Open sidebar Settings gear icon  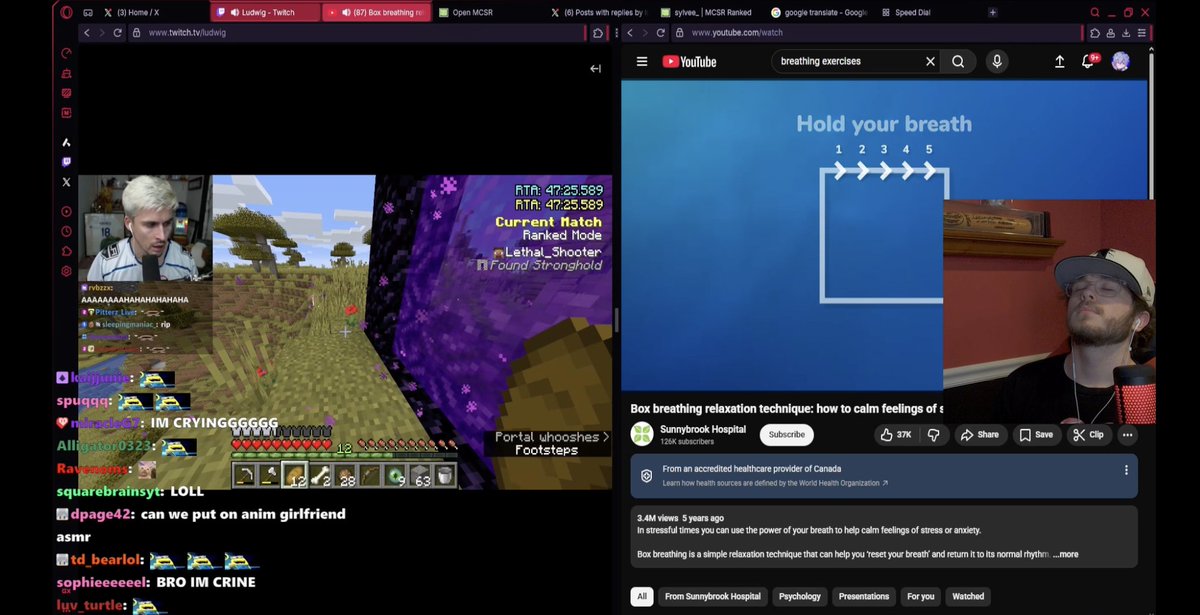pyautogui.click(x=66, y=271)
